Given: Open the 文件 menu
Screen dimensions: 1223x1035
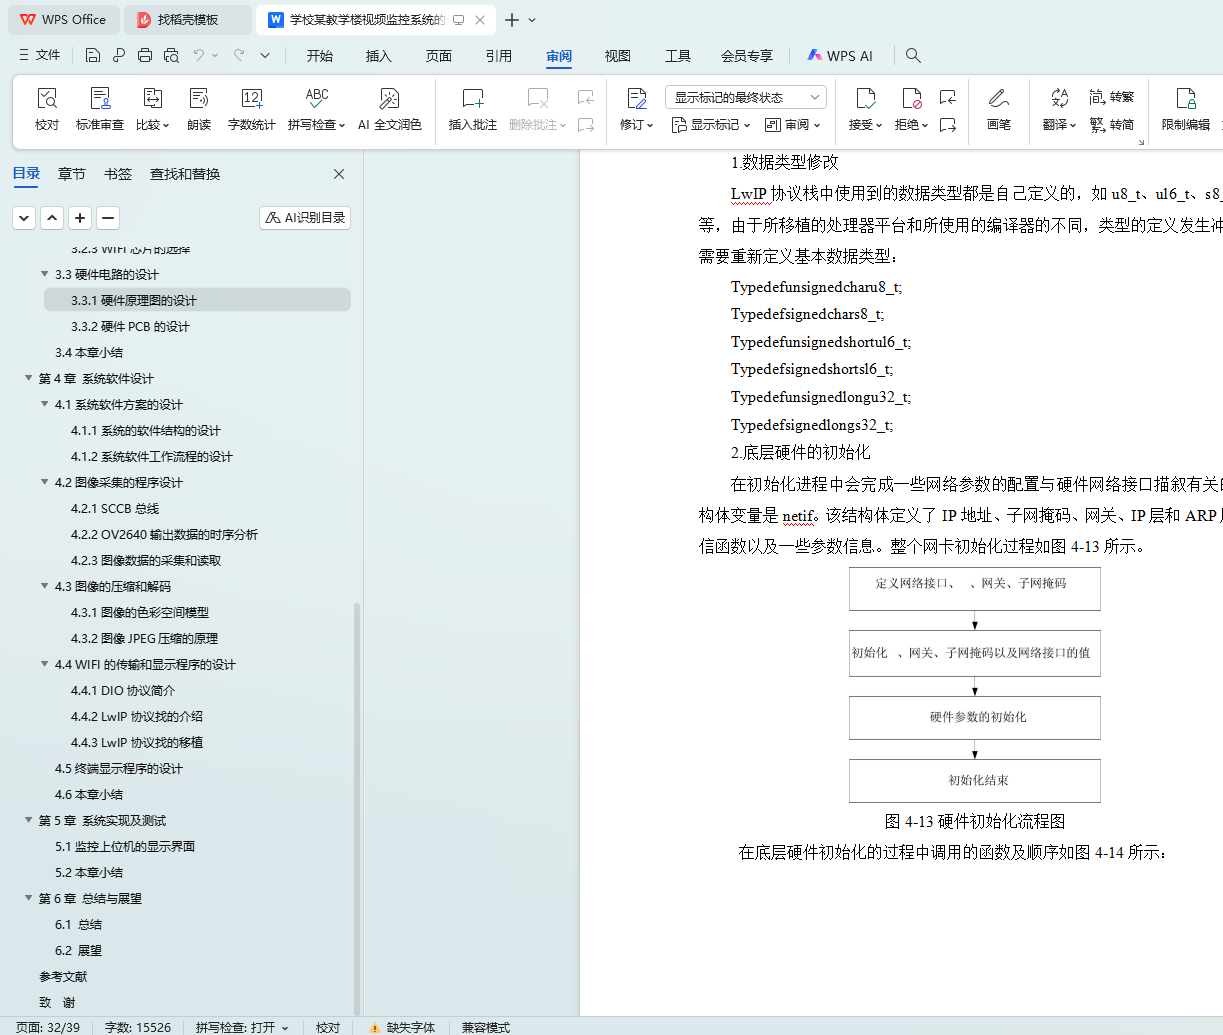Looking at the screenshot, I should coord(40,55).
